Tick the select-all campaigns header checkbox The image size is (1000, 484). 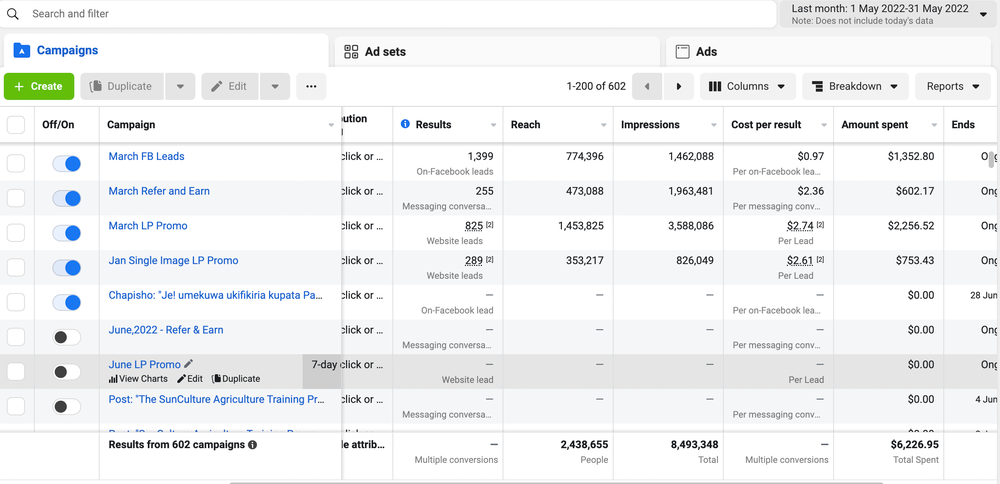(16, 125)
